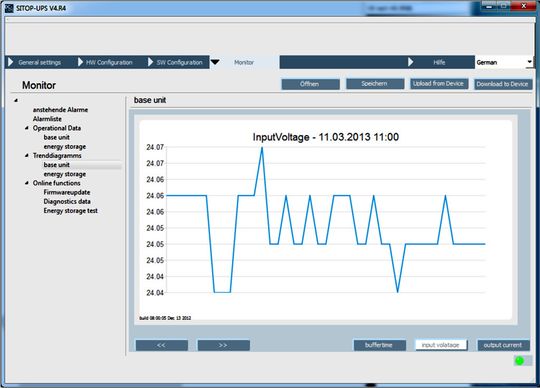Click the black down-arrow beside SW Configuration
Viewport: 540px width, 388px height.
215,62
